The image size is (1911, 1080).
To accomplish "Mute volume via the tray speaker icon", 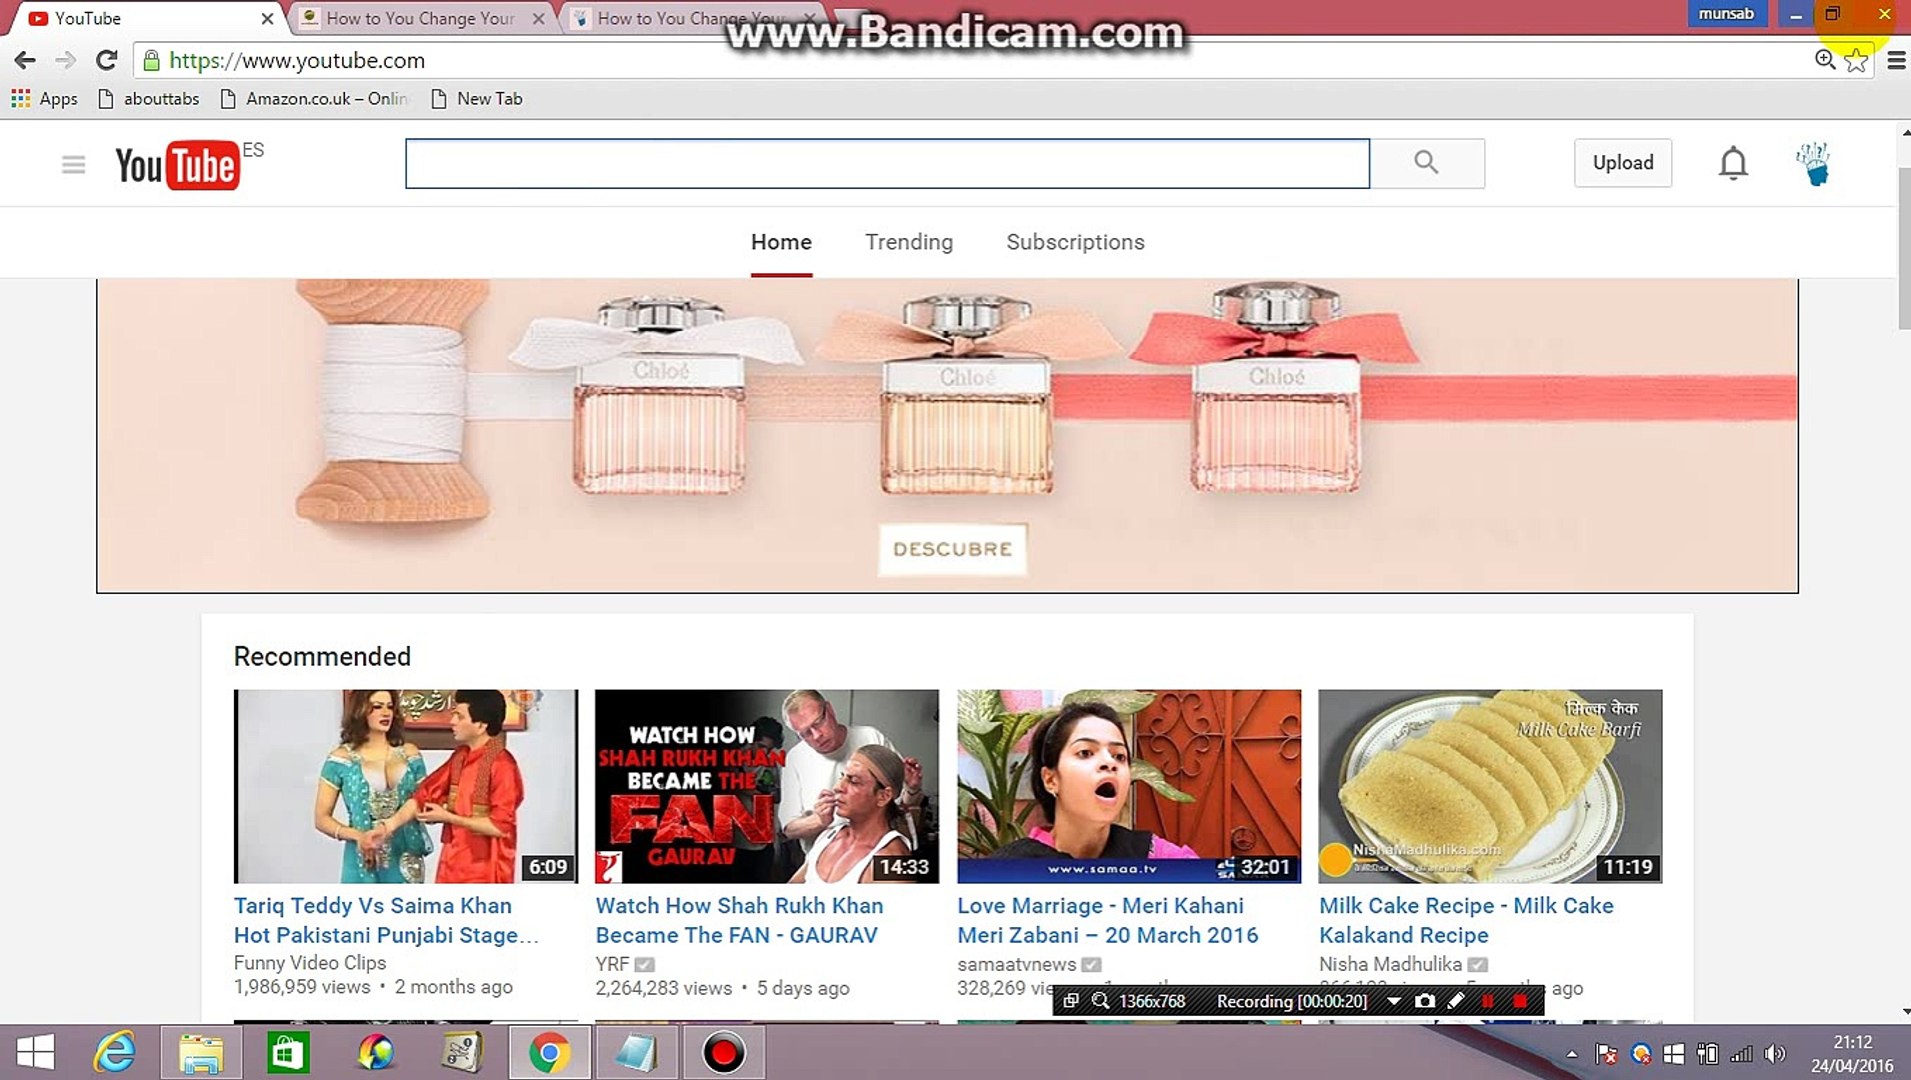I will click(1777, 1053).
